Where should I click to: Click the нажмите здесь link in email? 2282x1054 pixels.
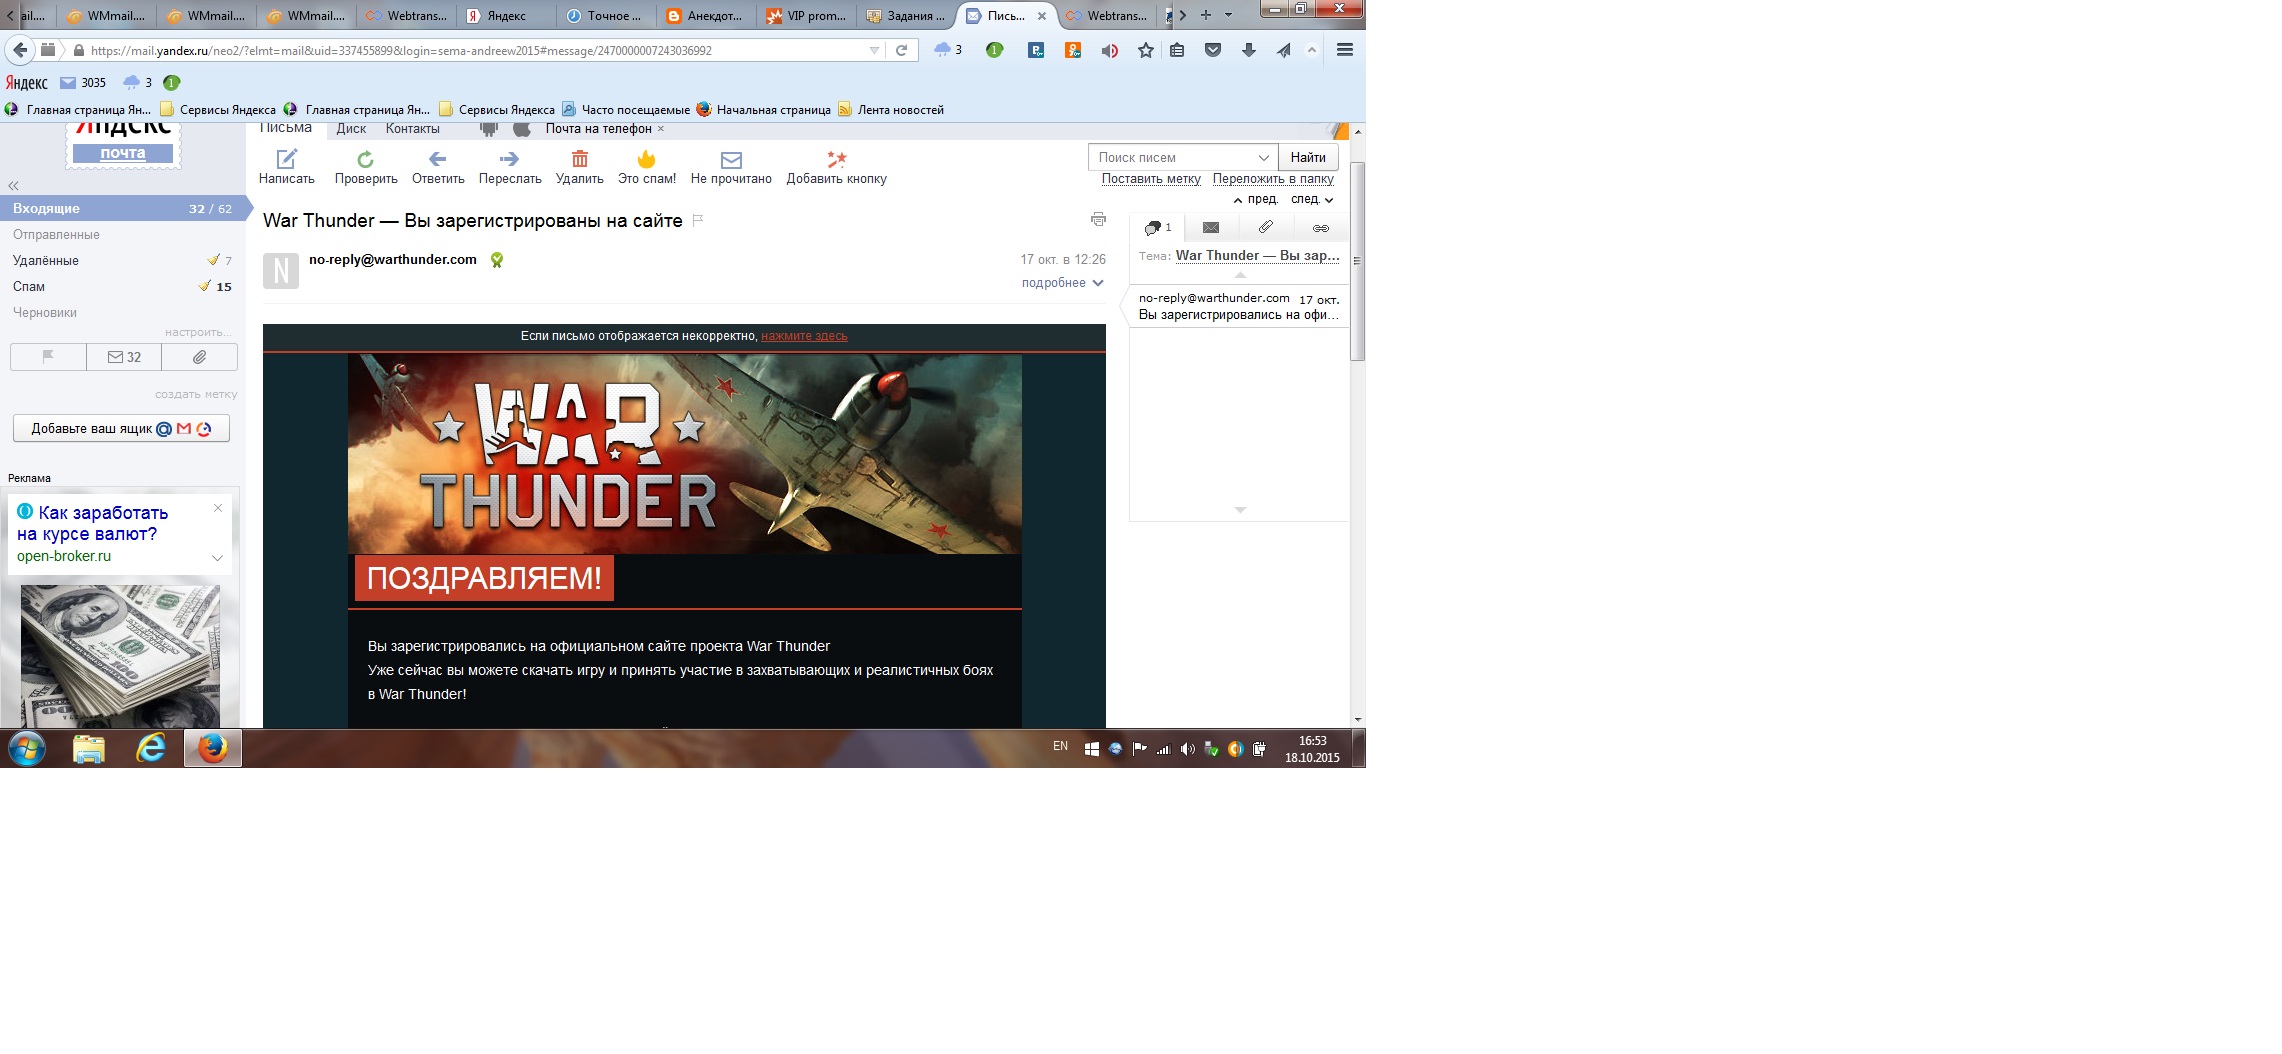804,336
